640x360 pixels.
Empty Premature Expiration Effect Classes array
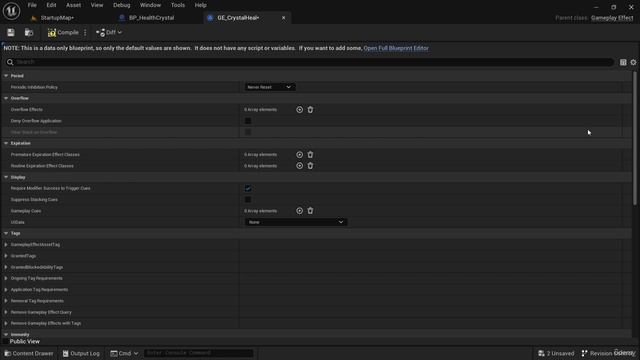tap(310, 155)
